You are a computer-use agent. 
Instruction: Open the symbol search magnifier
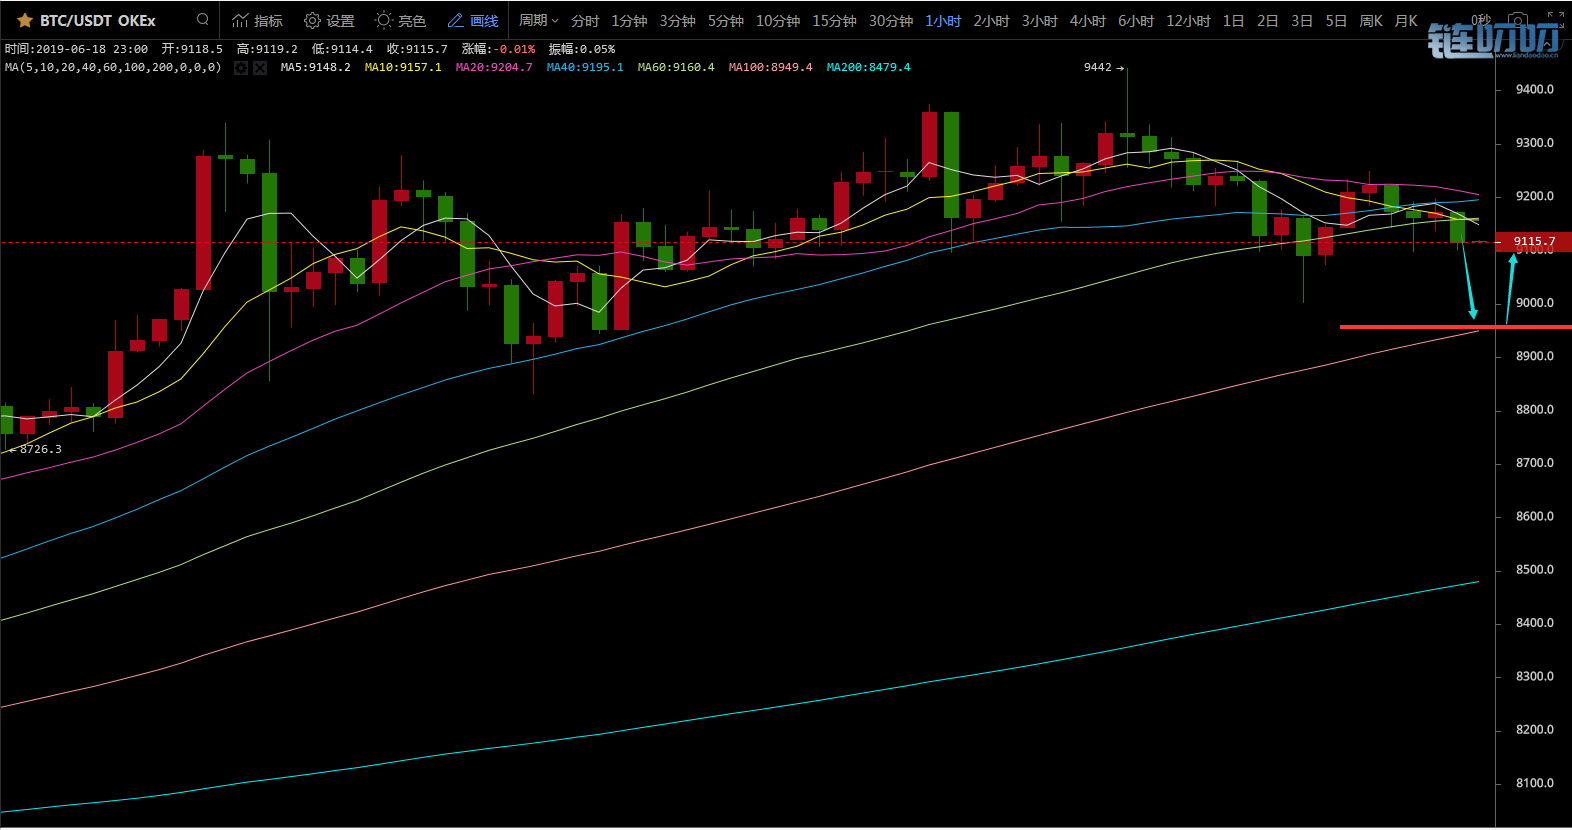coord(203,19)
